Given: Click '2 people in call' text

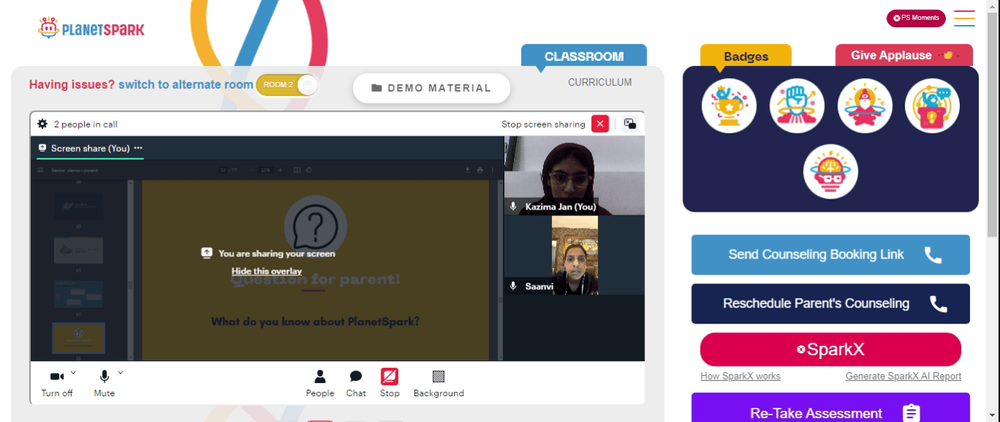Looking at the screenshot, I should (85, 124).
